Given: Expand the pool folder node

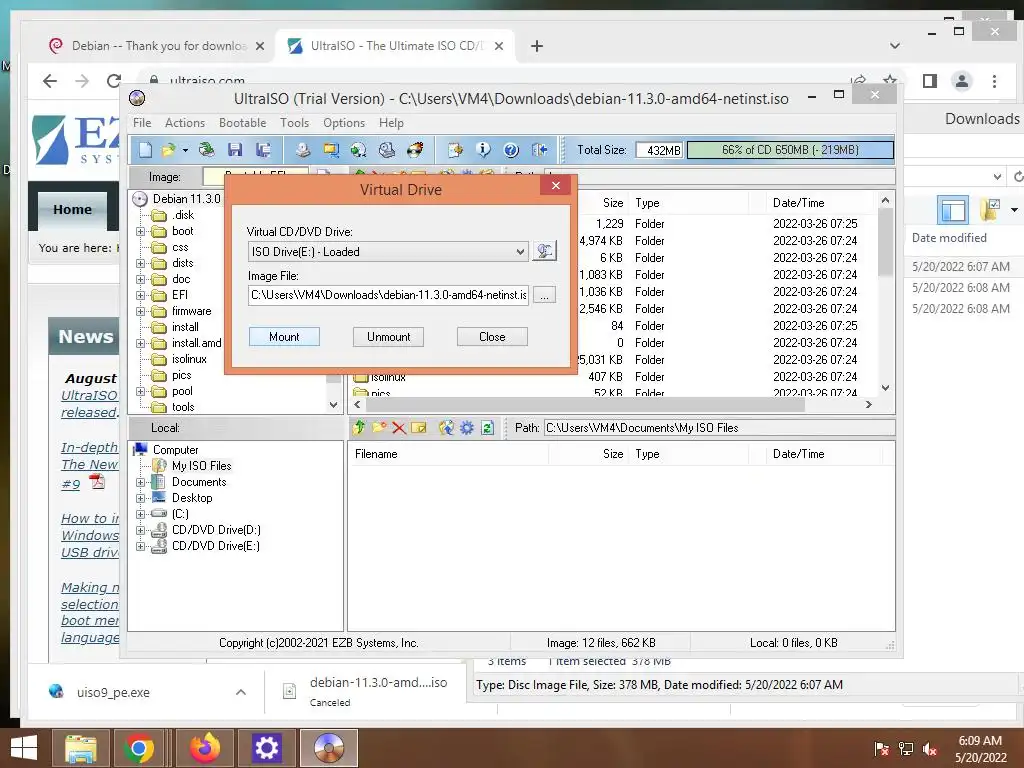Looking at the screenshot, I should coord(140,392).
